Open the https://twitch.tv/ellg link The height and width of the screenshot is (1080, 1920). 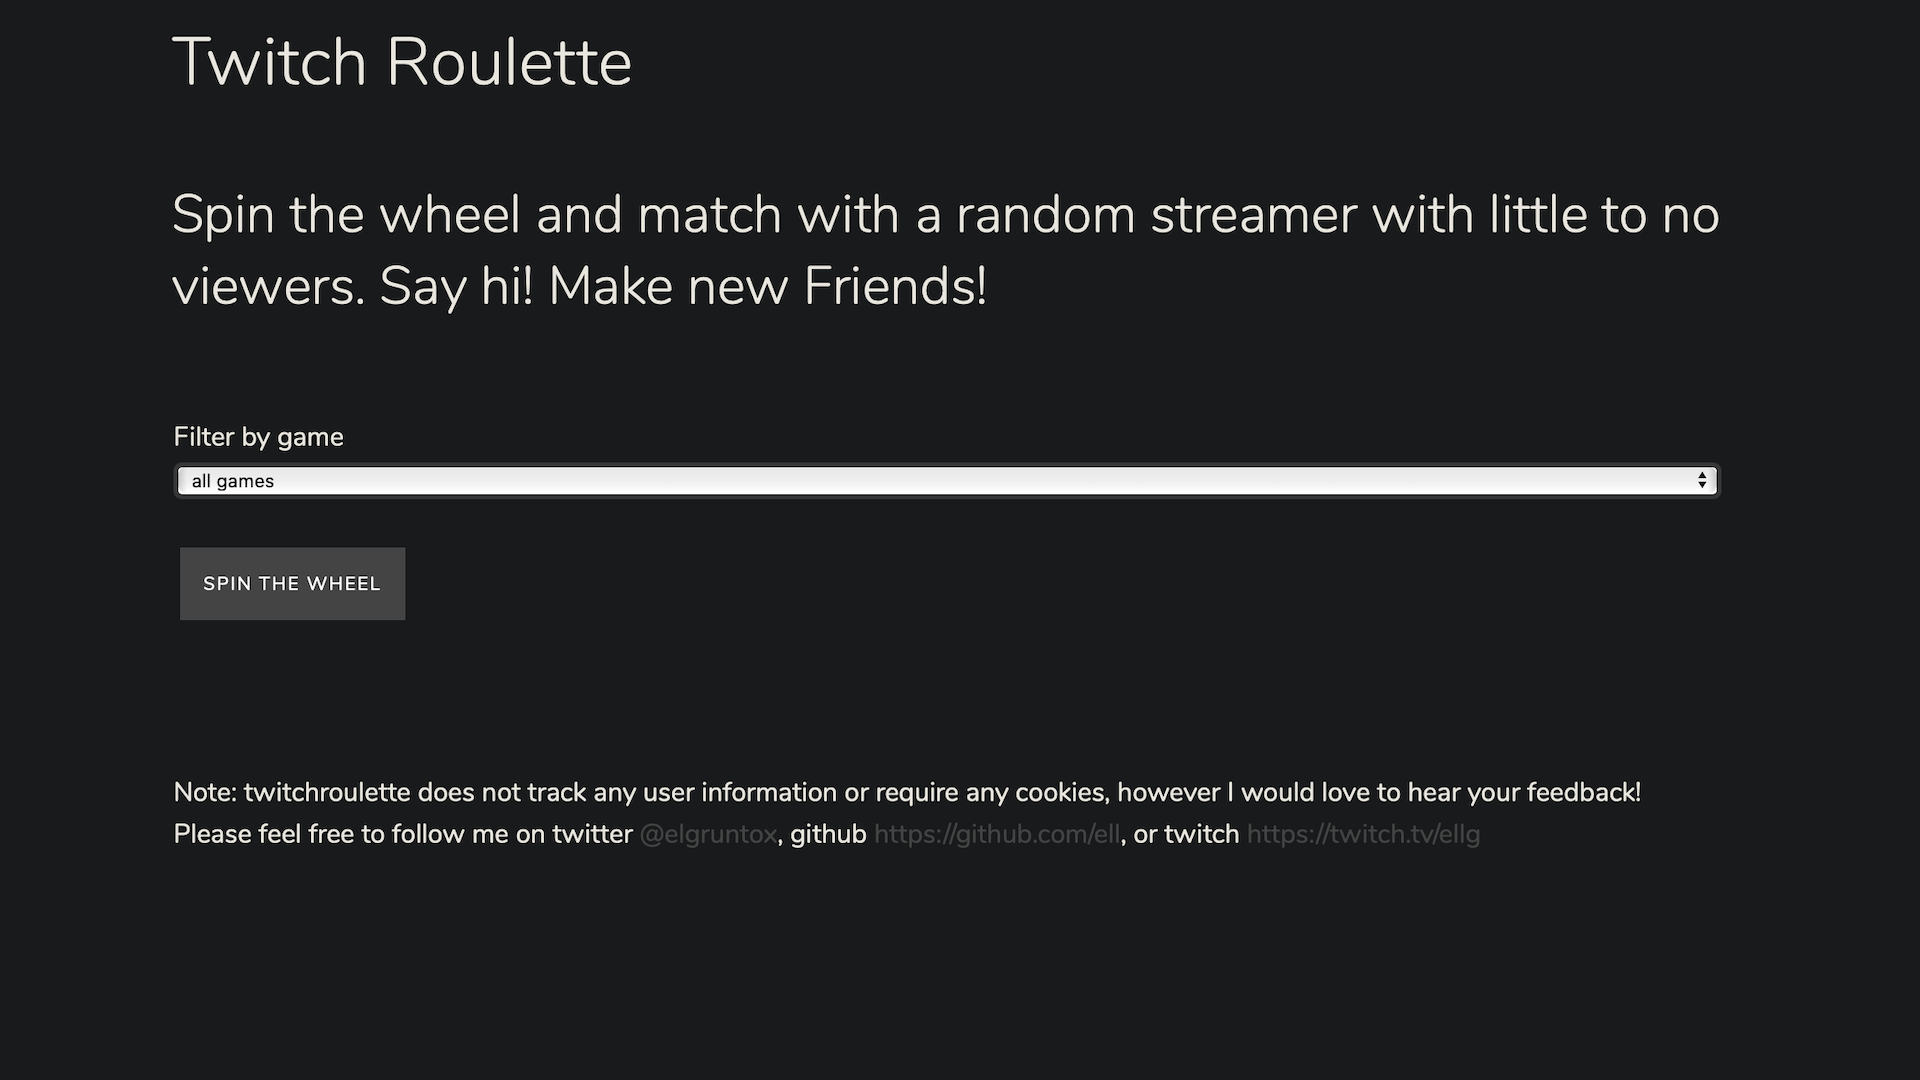click(x=1362, y=834)
